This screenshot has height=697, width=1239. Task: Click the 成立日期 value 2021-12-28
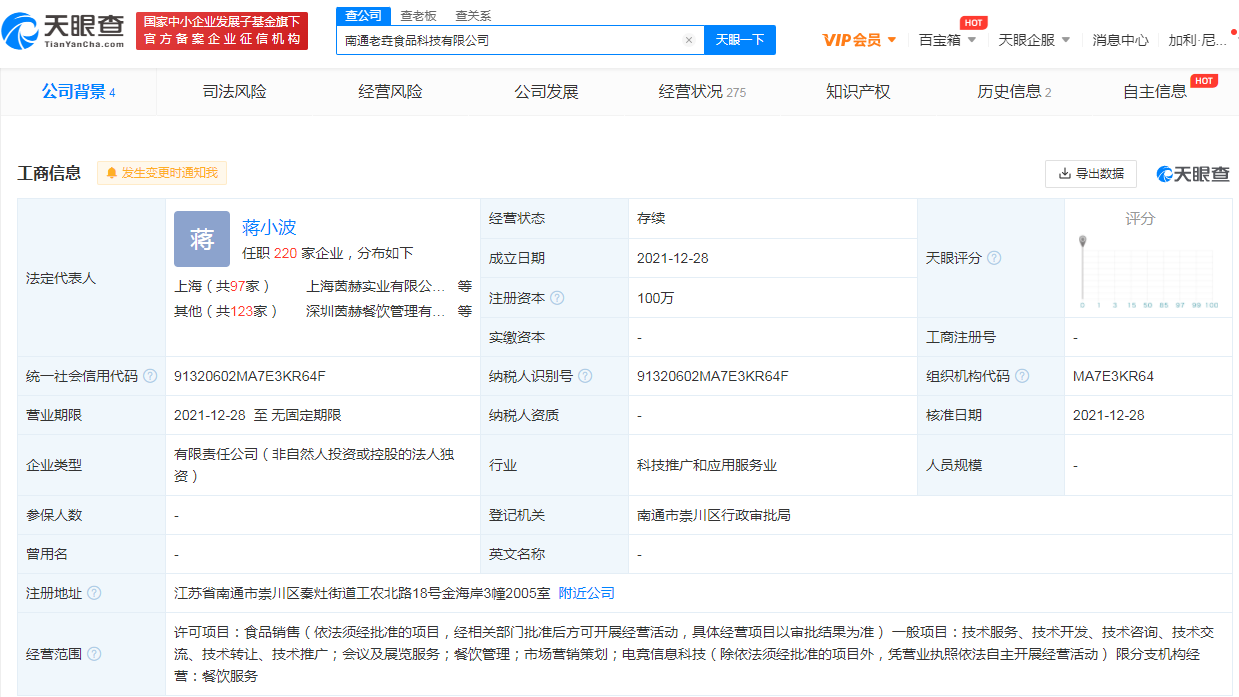click(x=672, y=258)
